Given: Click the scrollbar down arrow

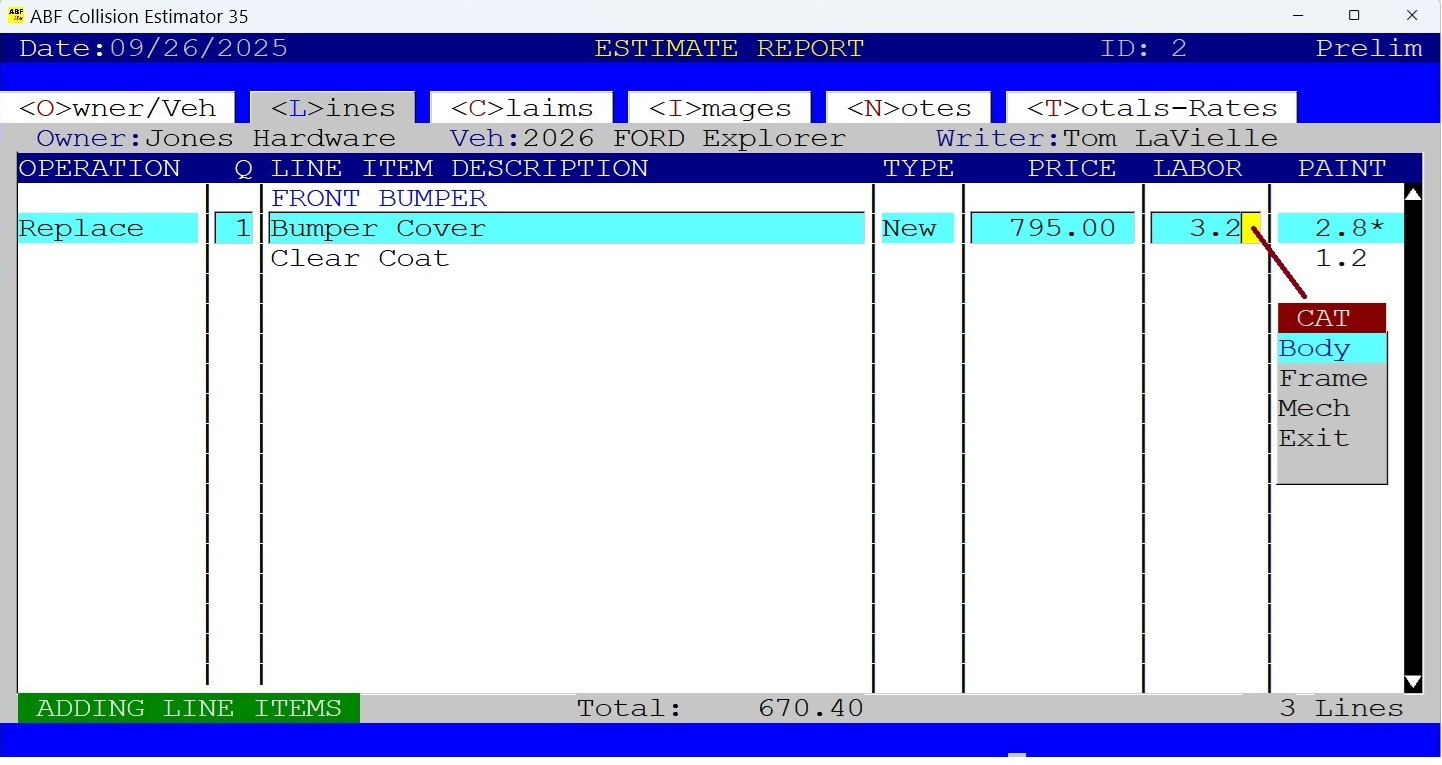Looking at the screenshot, I should (1413, 682).
